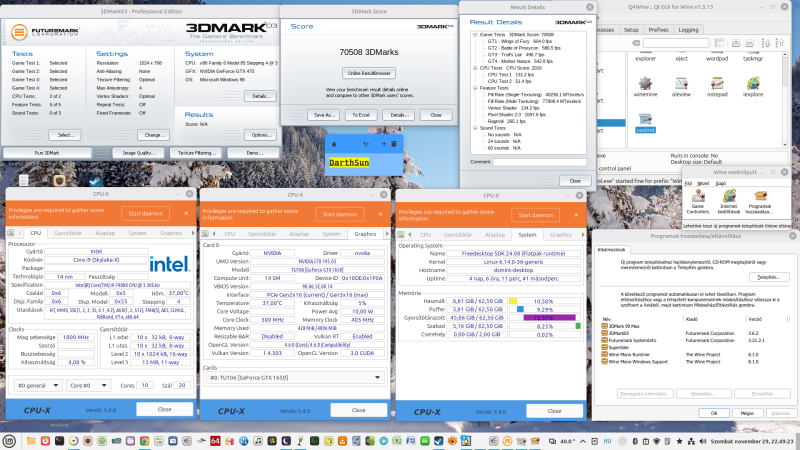Click the sort descending arrow icon in Q4Wine
Screen dimensions: 800x450
tap(766, 43)
